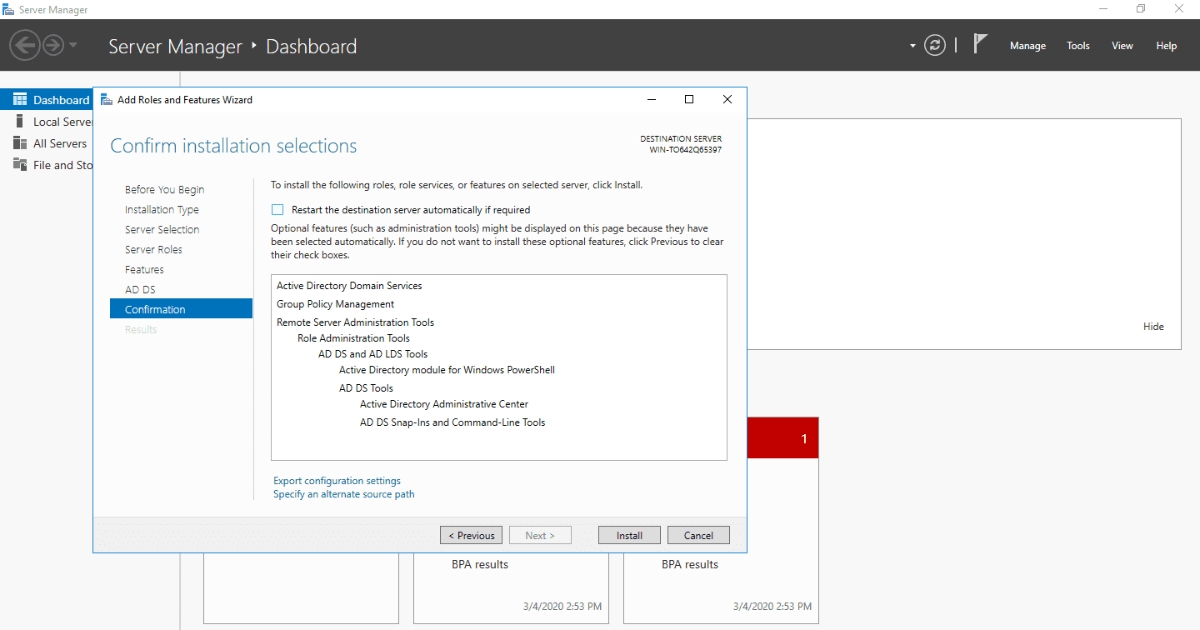Open the Tools menu
Screen dimensions: 1200x630
pos(1077,45)
